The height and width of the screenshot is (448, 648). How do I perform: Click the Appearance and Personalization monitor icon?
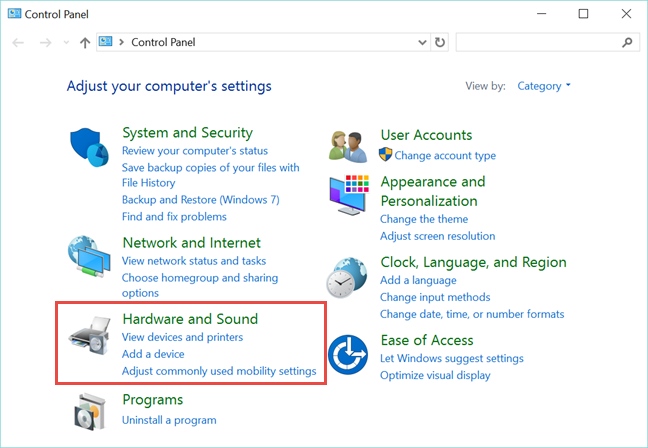coord(348,196)
